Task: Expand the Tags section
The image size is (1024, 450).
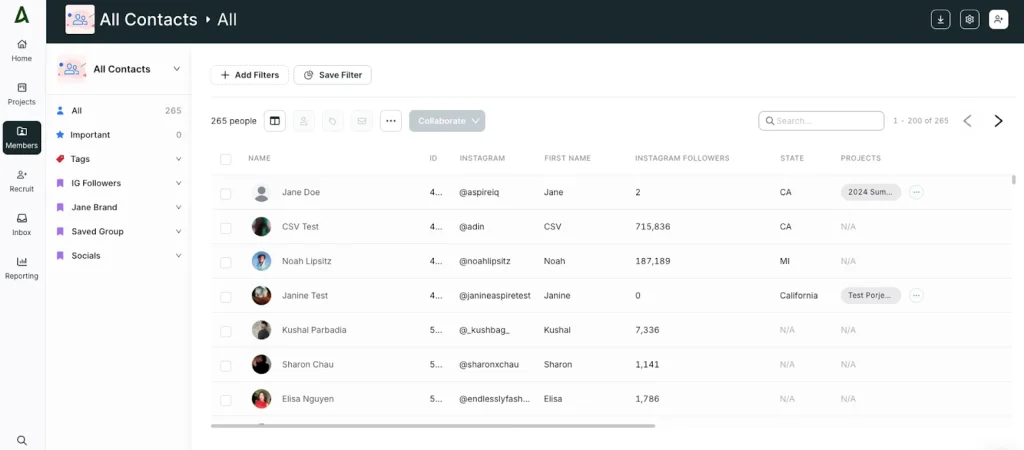Action: (x=178, y=159)
